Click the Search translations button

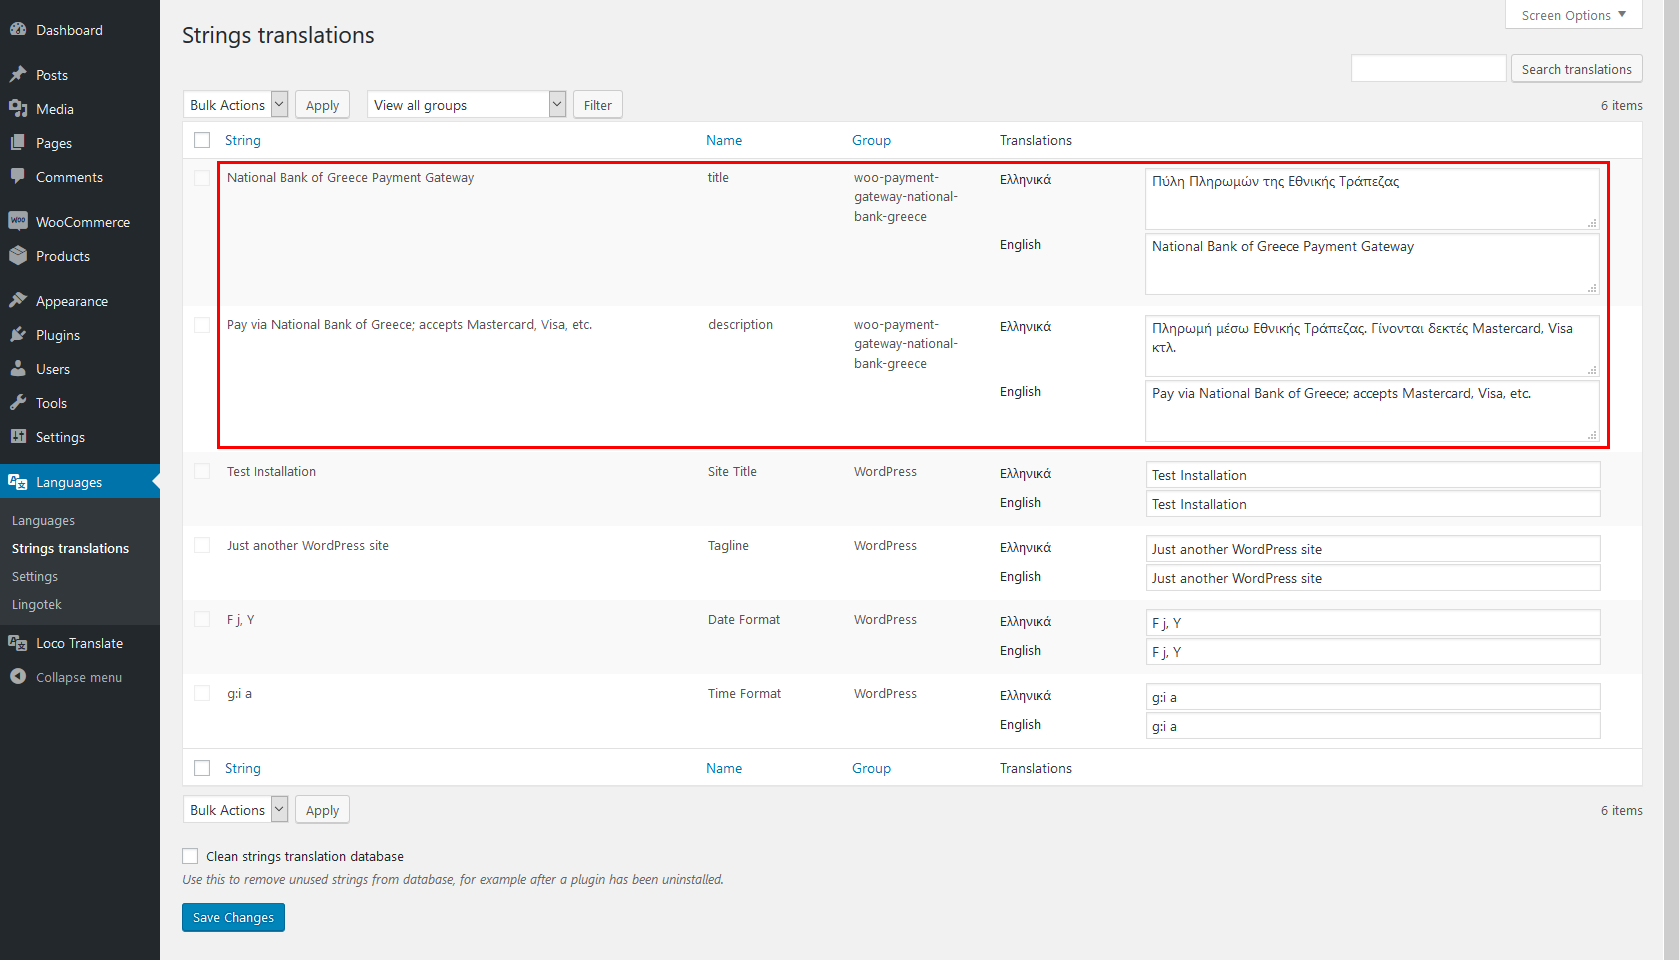point(1576,69)
